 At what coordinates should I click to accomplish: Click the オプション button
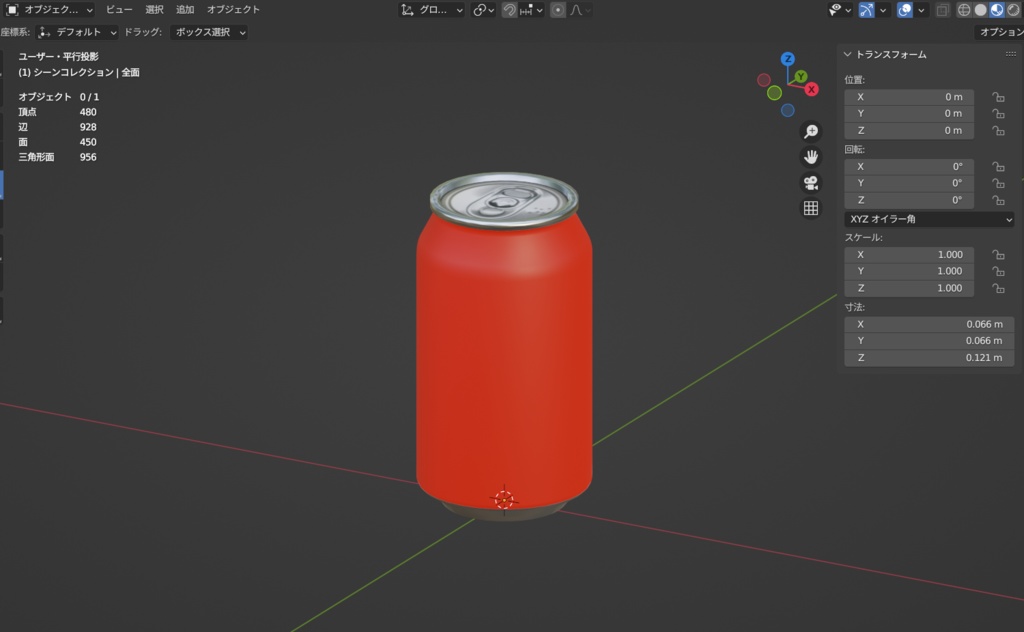pos(999,32)
